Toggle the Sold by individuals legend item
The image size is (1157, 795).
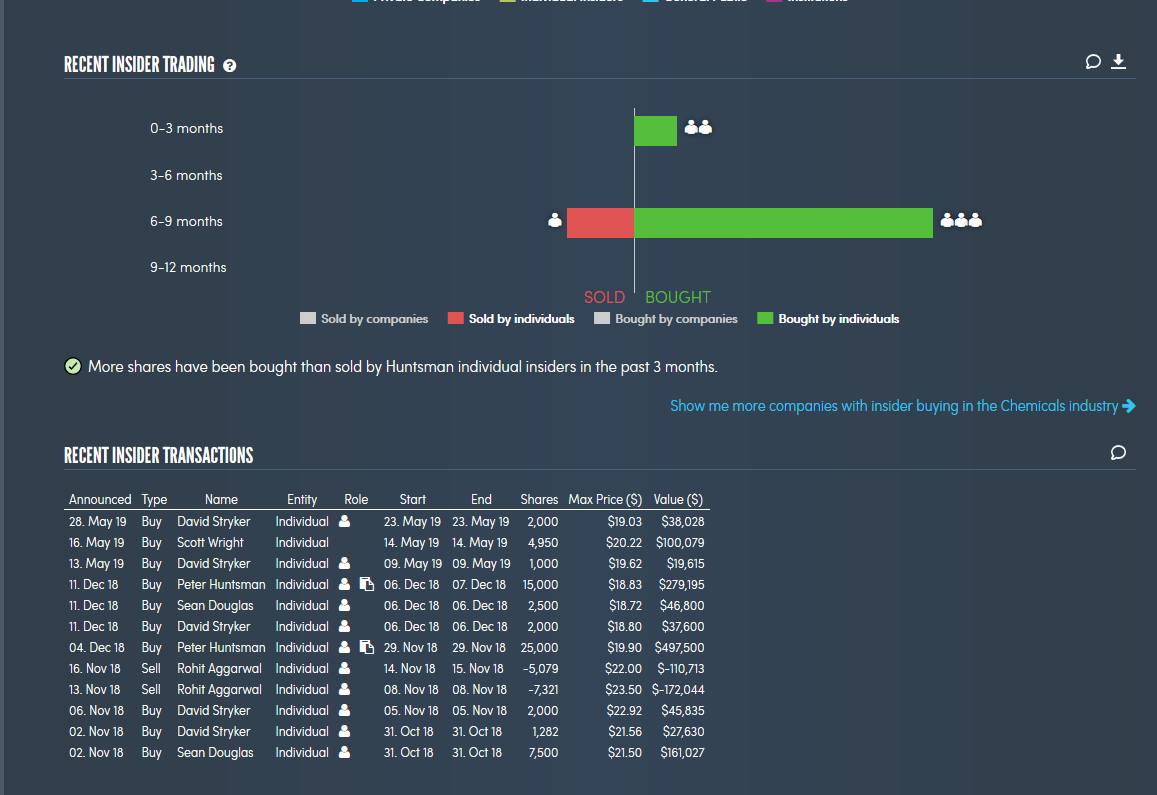coord(511,319)
